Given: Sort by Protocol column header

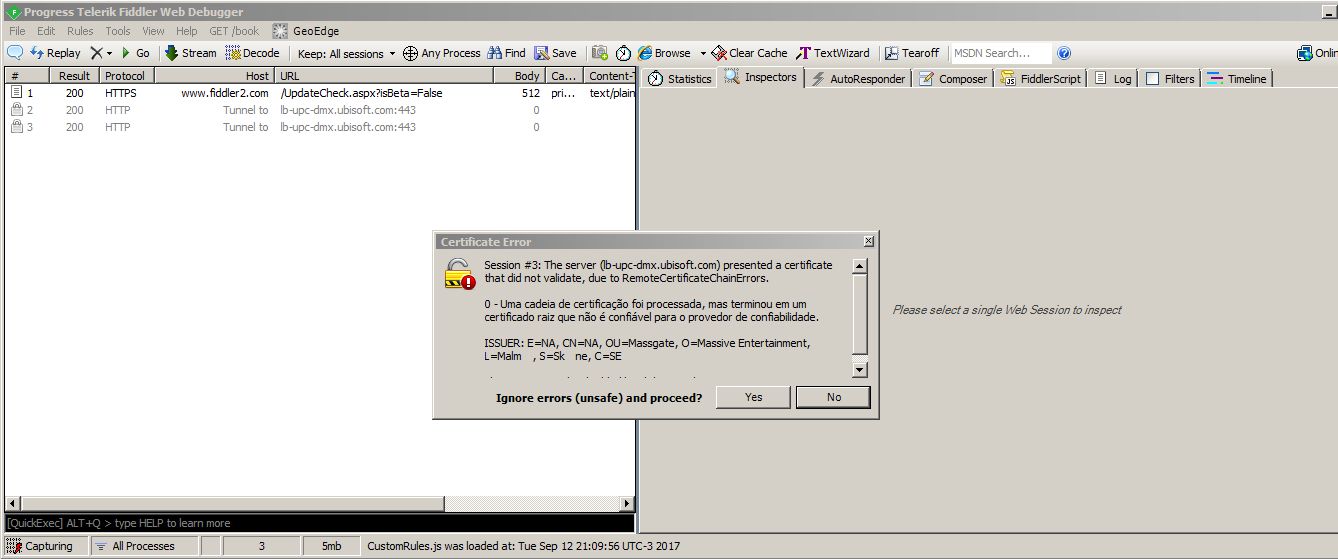Looking at the screenshot, I should 127,76.
